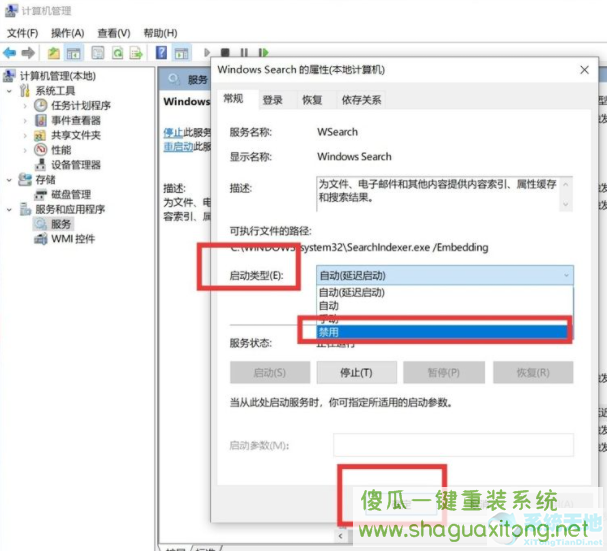The width and height of the screenshot is (607, 551).
Task: Click the Restart service toolbar icon
Action: (263, 52)
